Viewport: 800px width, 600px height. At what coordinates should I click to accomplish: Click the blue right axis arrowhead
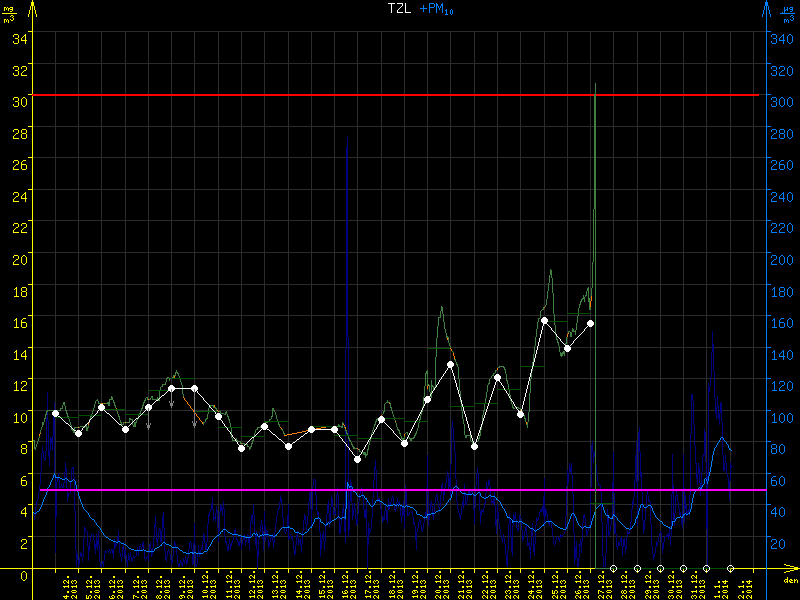tap(766, 8)
